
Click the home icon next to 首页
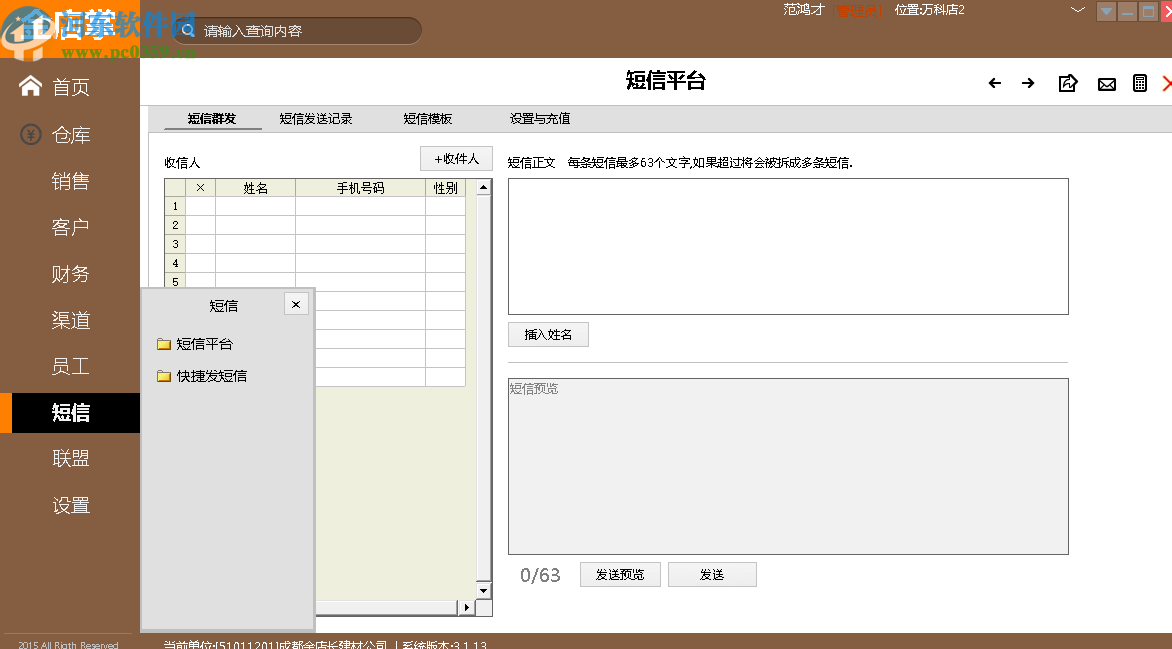click(28, 87)
